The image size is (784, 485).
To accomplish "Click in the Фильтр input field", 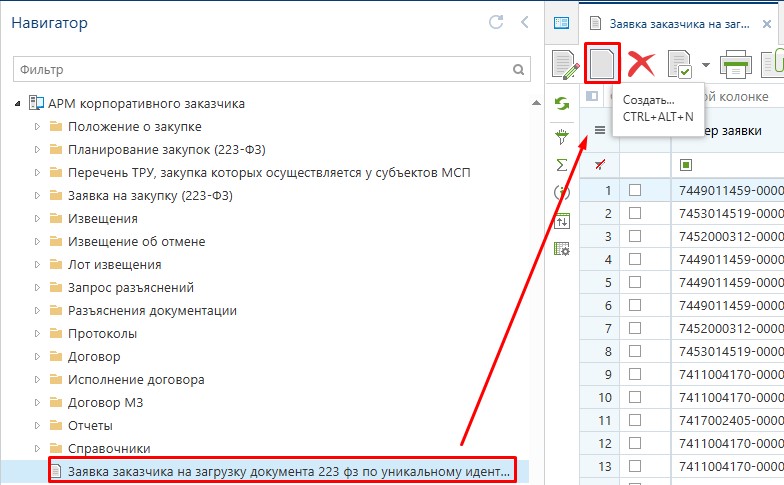I will (x=272, y=70).
